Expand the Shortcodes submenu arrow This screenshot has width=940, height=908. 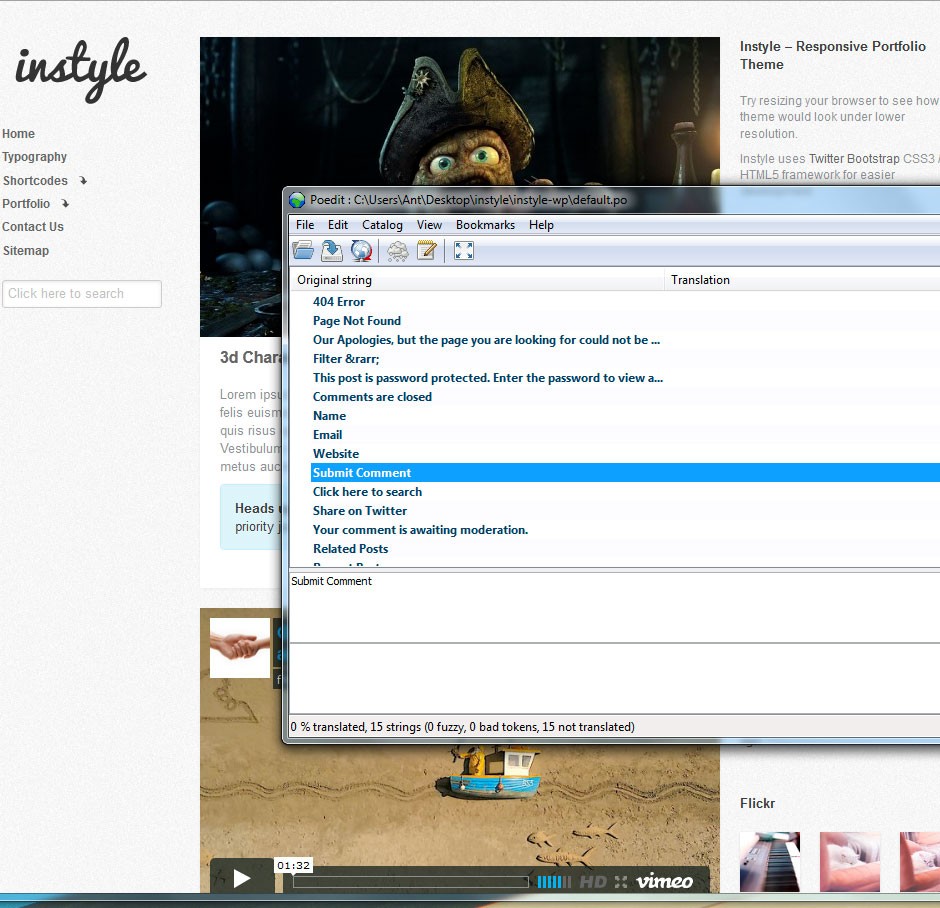click(83, 180)
